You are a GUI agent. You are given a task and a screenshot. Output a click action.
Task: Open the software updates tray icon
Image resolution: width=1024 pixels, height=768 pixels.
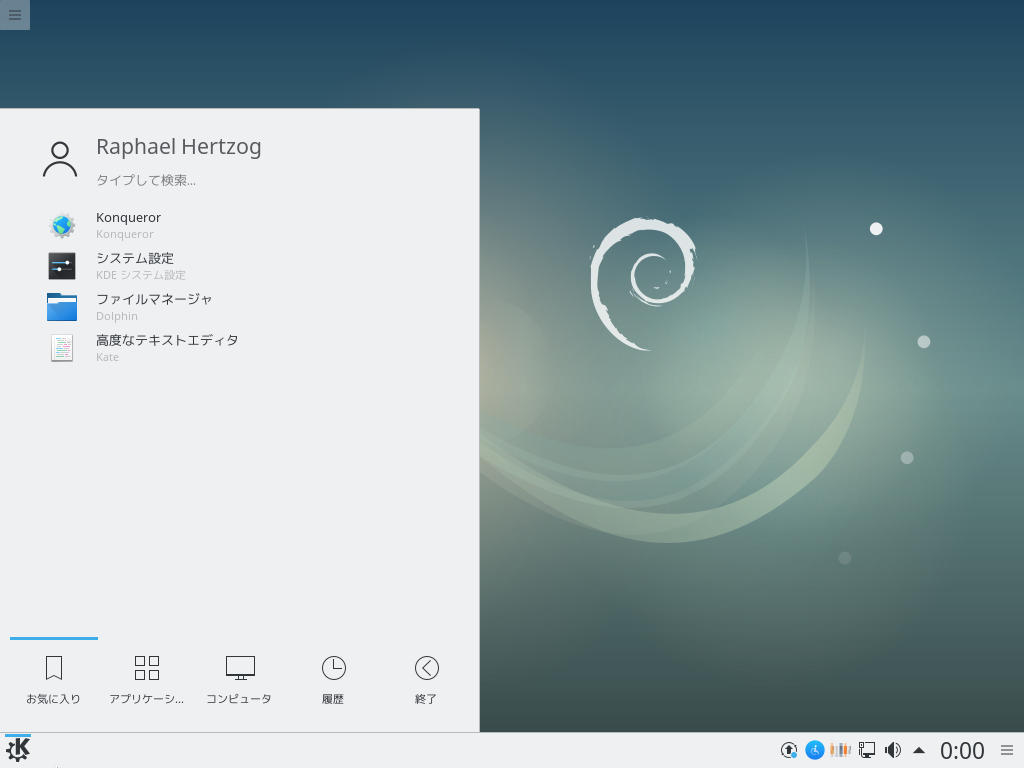pos(789,750)
